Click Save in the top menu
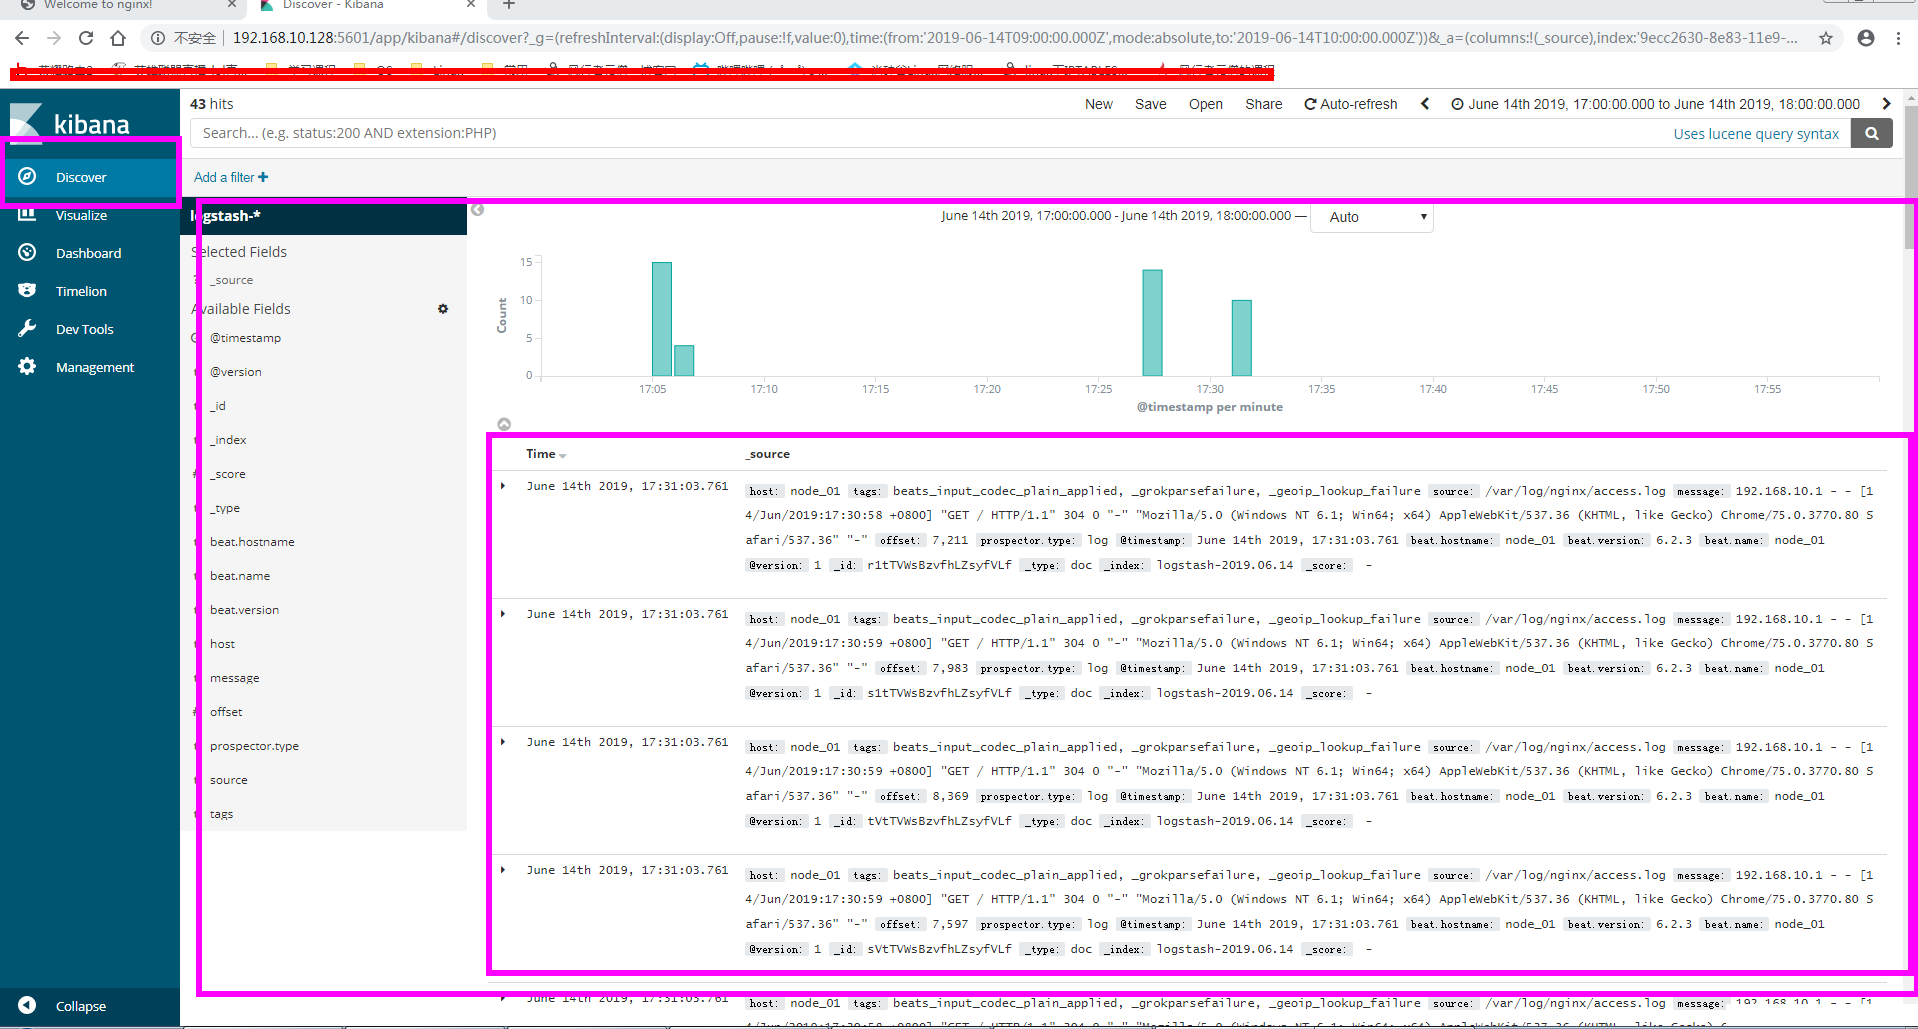1918x1029 pixels. 1150,104
